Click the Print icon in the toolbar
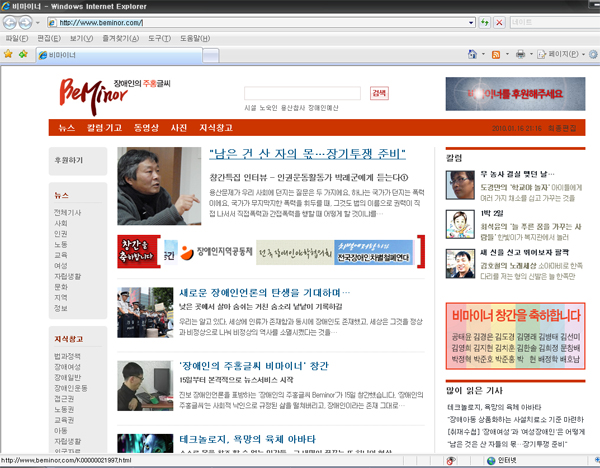The height and width of the screenshot is (468, 600). pyautogui.click(x=520, y=54)
